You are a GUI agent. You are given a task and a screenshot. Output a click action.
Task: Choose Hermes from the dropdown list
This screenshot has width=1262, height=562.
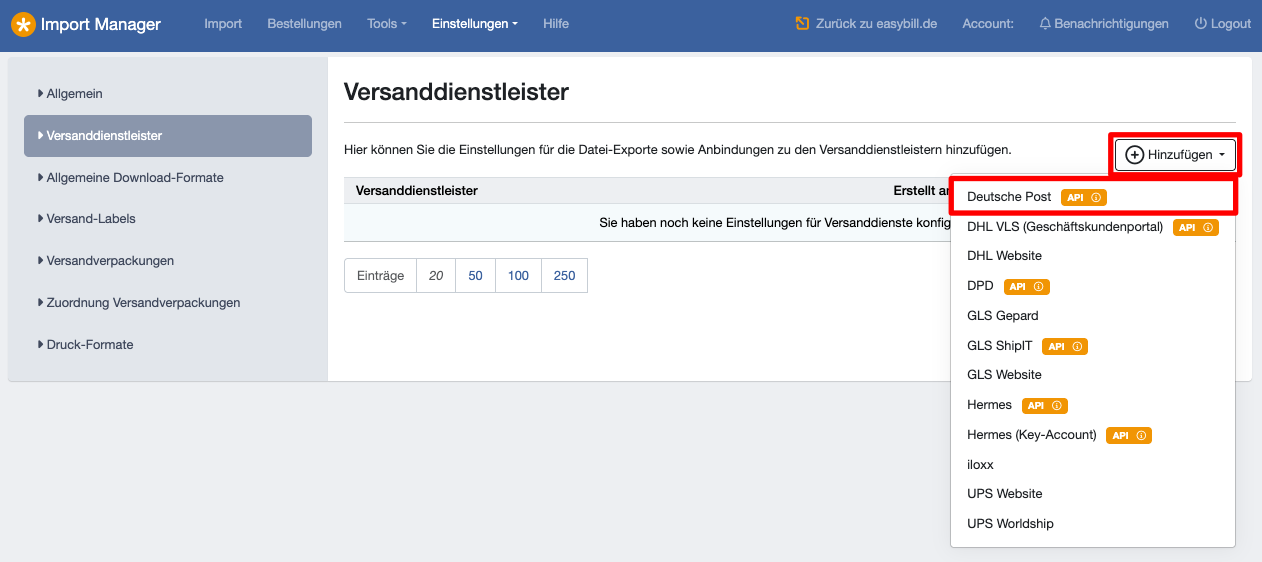click(x=1093, y=405)
